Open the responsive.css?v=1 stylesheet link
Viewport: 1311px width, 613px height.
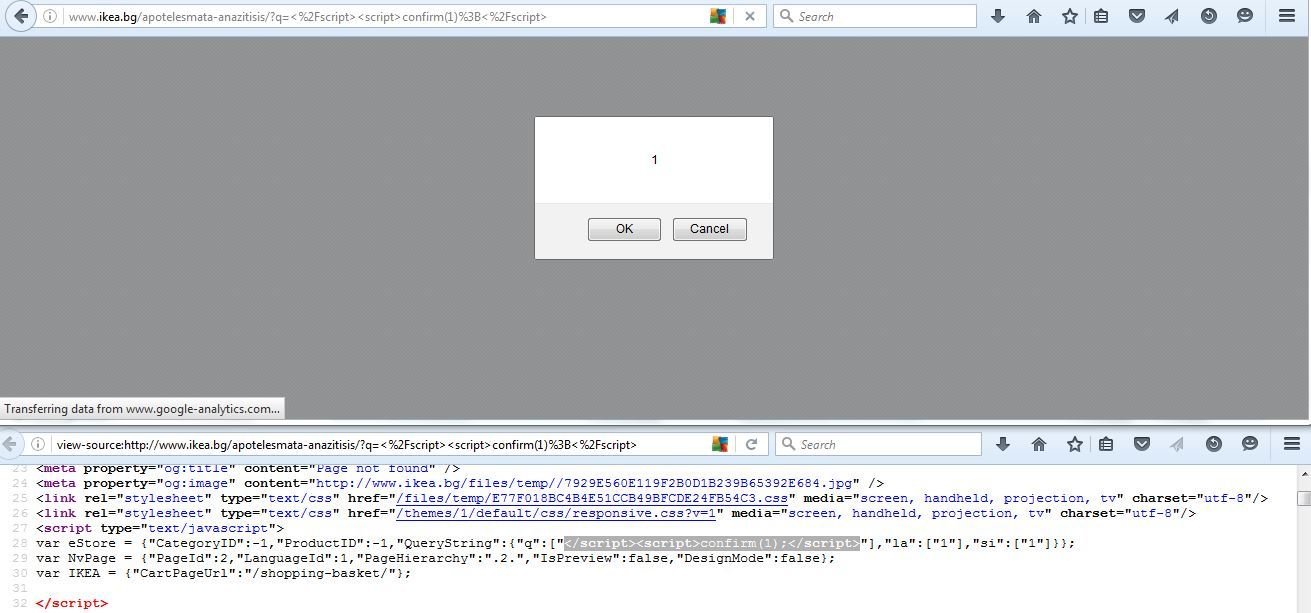(x=556, y=513)
